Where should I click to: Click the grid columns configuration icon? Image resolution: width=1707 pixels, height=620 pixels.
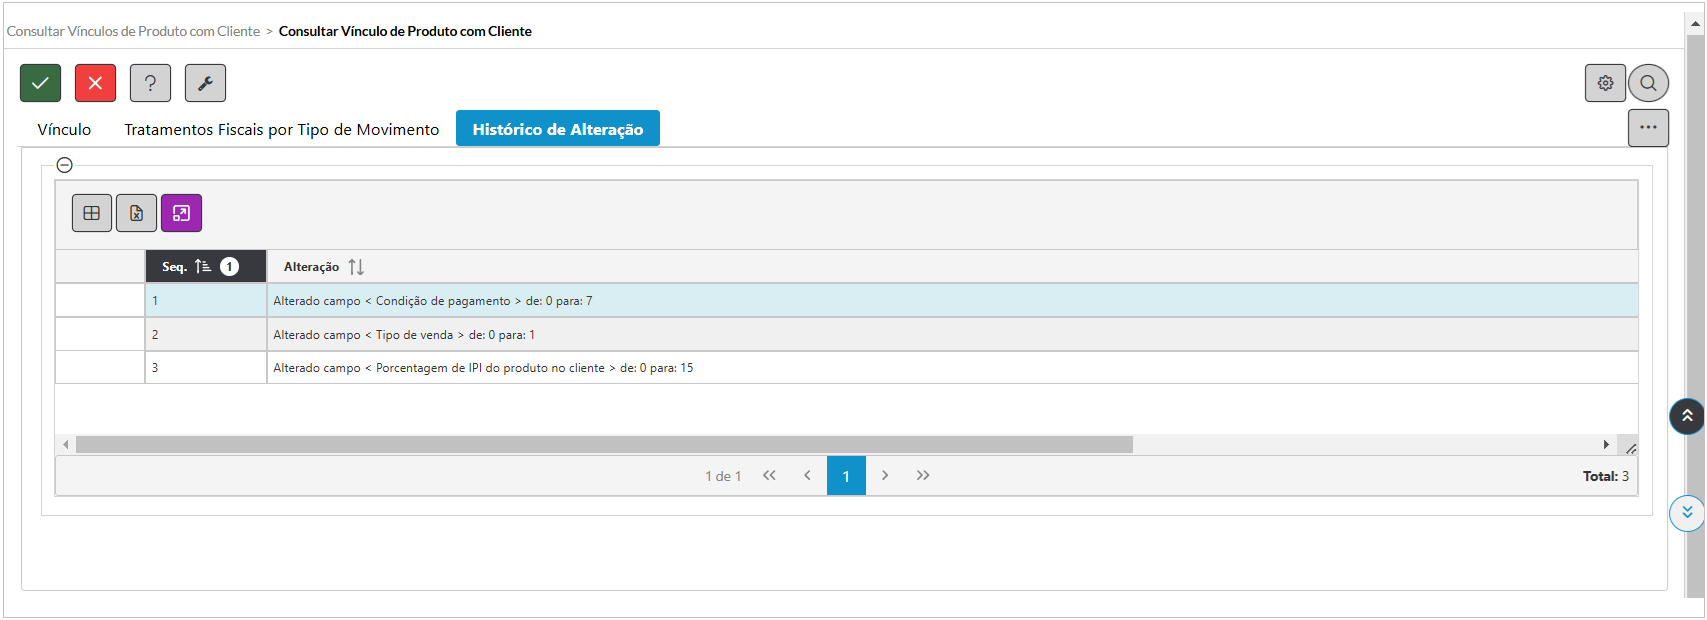point(92,213)
